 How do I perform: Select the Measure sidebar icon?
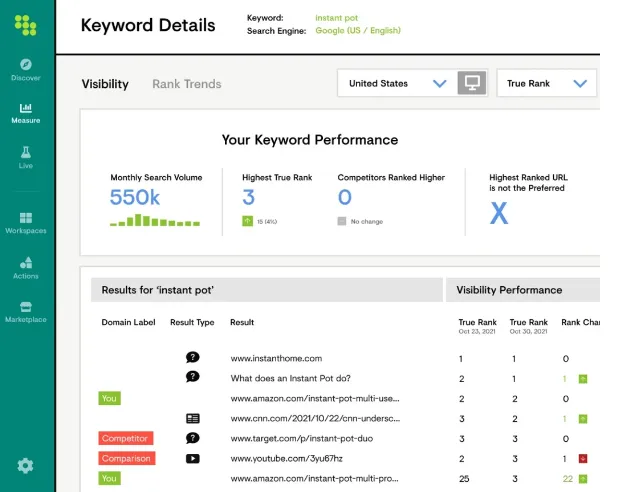(x=26, y=112)
